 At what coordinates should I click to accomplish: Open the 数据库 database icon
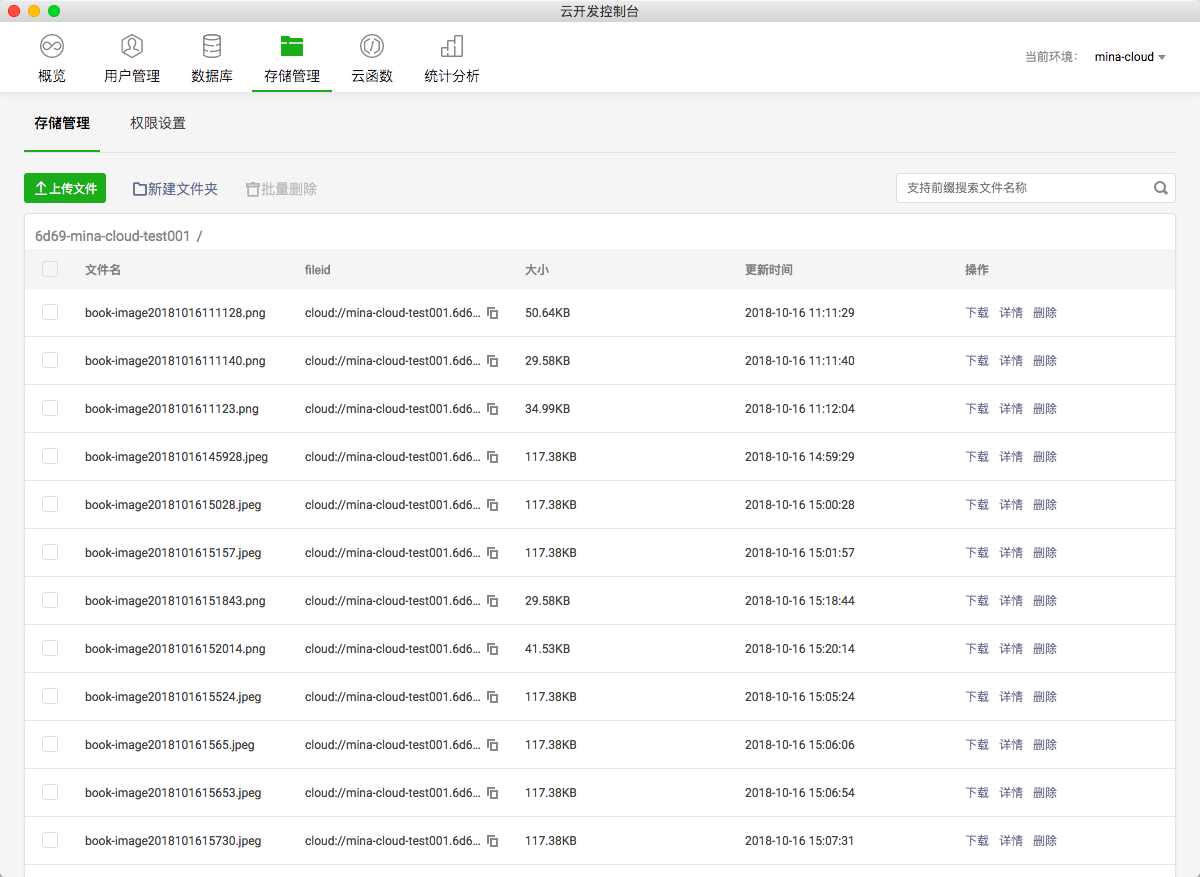pyautogui.click(x=212, y=46)
